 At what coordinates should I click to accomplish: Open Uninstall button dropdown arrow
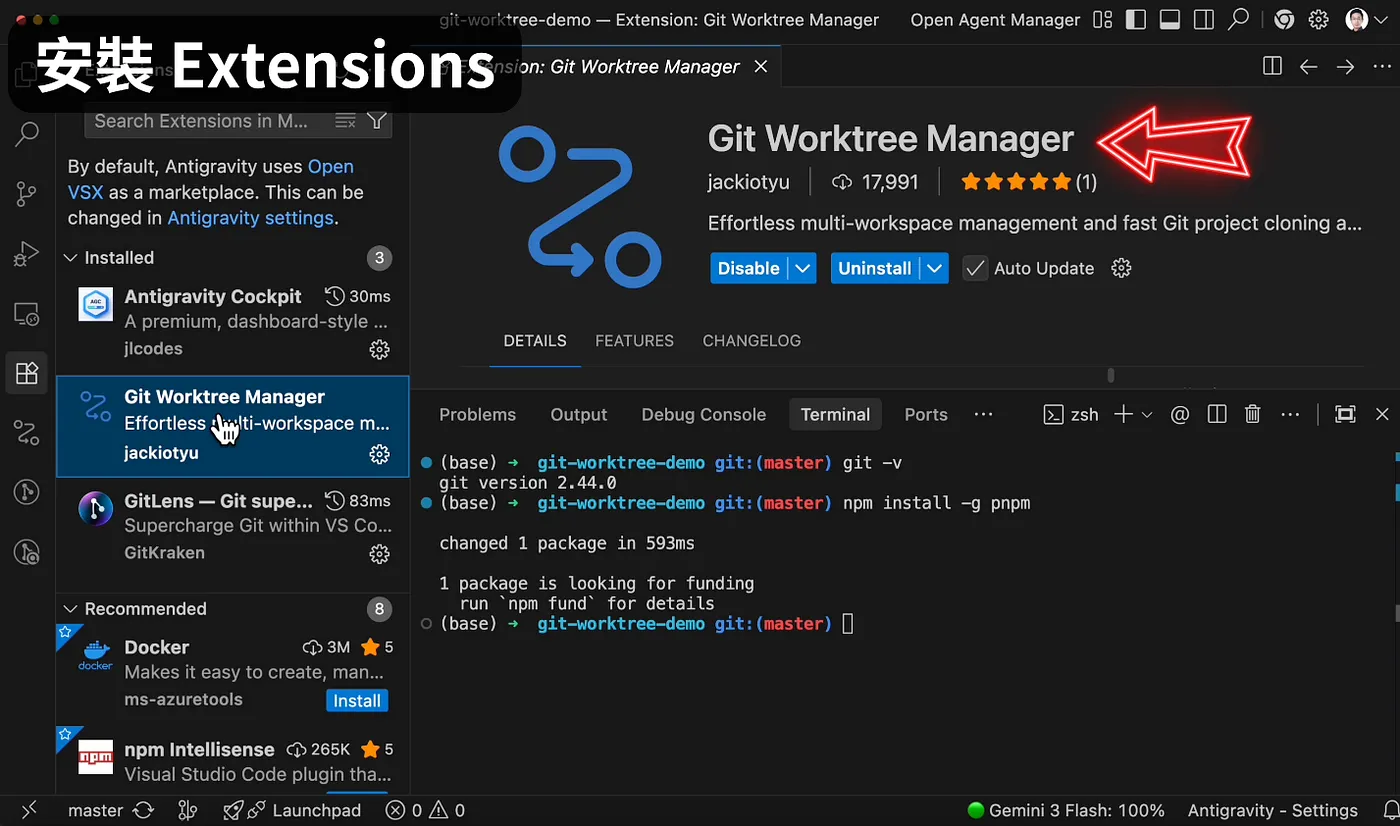[x=934, y=268]
